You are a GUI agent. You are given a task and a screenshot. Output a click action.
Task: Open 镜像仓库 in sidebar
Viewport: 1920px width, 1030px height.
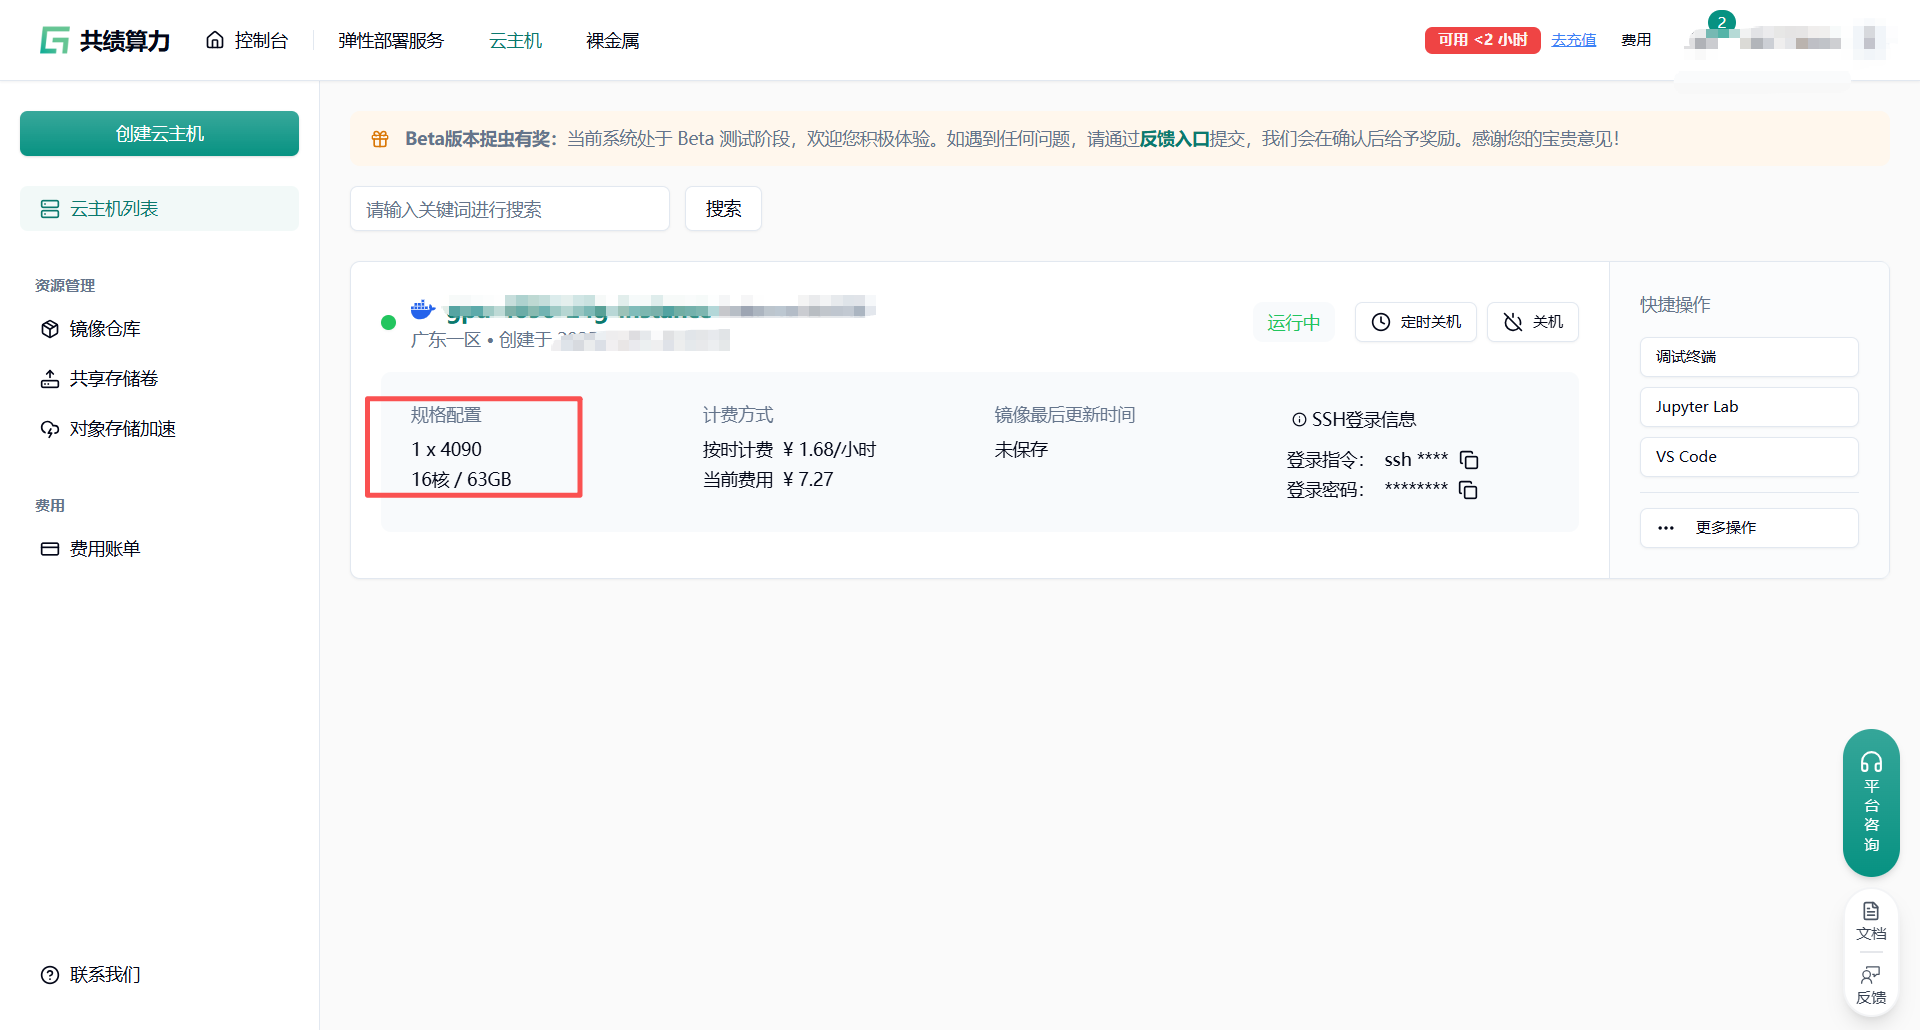pyautogui.click(x=90, y=329)
